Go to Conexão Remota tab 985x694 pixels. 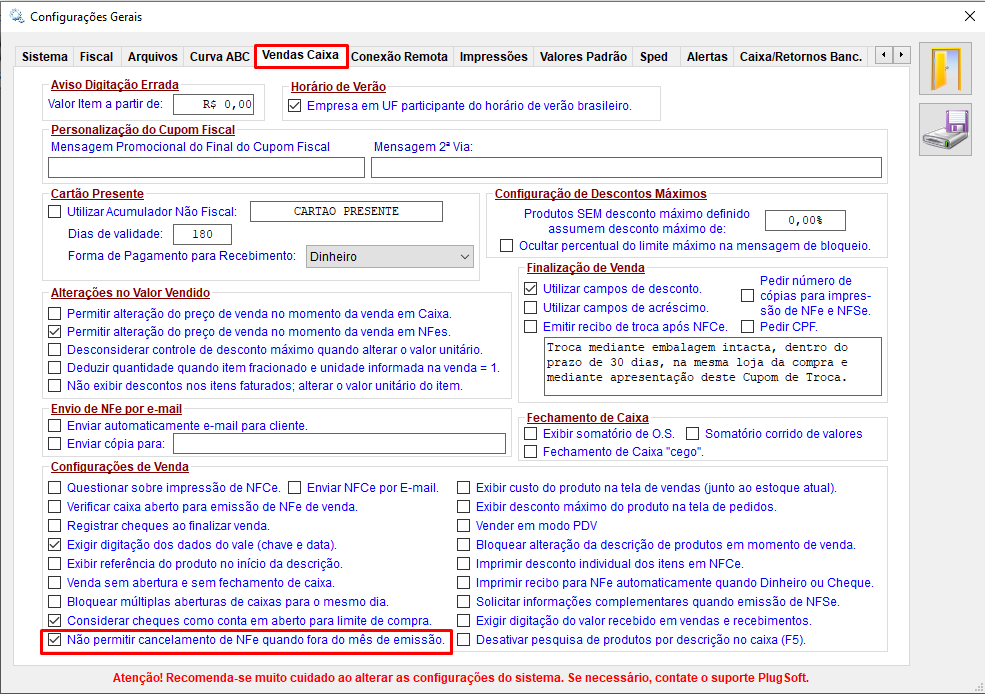click(x=399, y=57)
